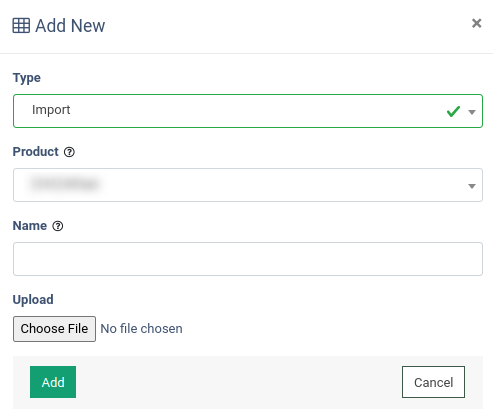Screen dimensions: 493x419
Task: Focus the Name text field
Action: [x=248, y=259]
